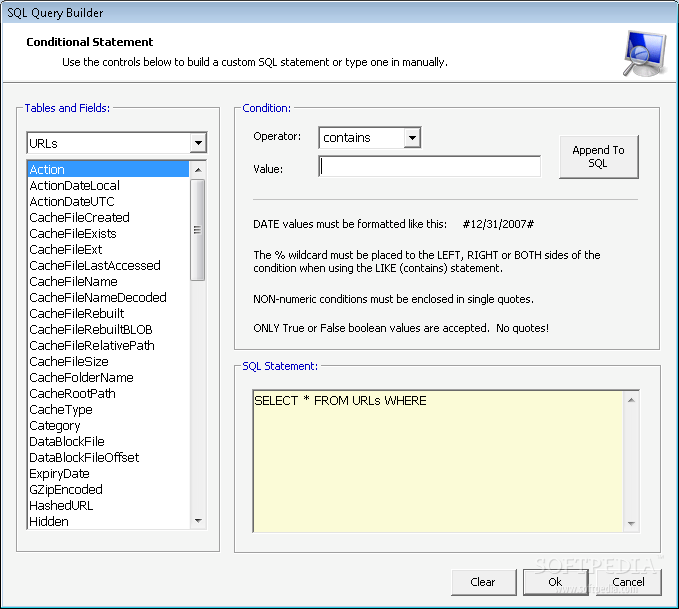
Task: Select the GZipEncoded field
Action: [109, 490]
